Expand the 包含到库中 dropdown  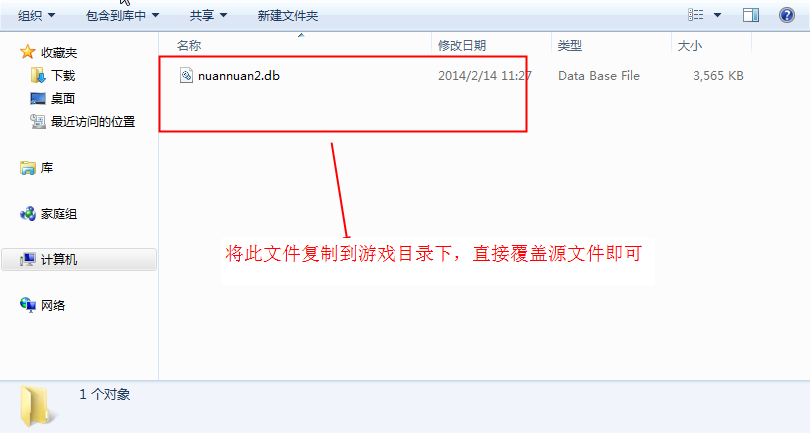tap(122, 16)
